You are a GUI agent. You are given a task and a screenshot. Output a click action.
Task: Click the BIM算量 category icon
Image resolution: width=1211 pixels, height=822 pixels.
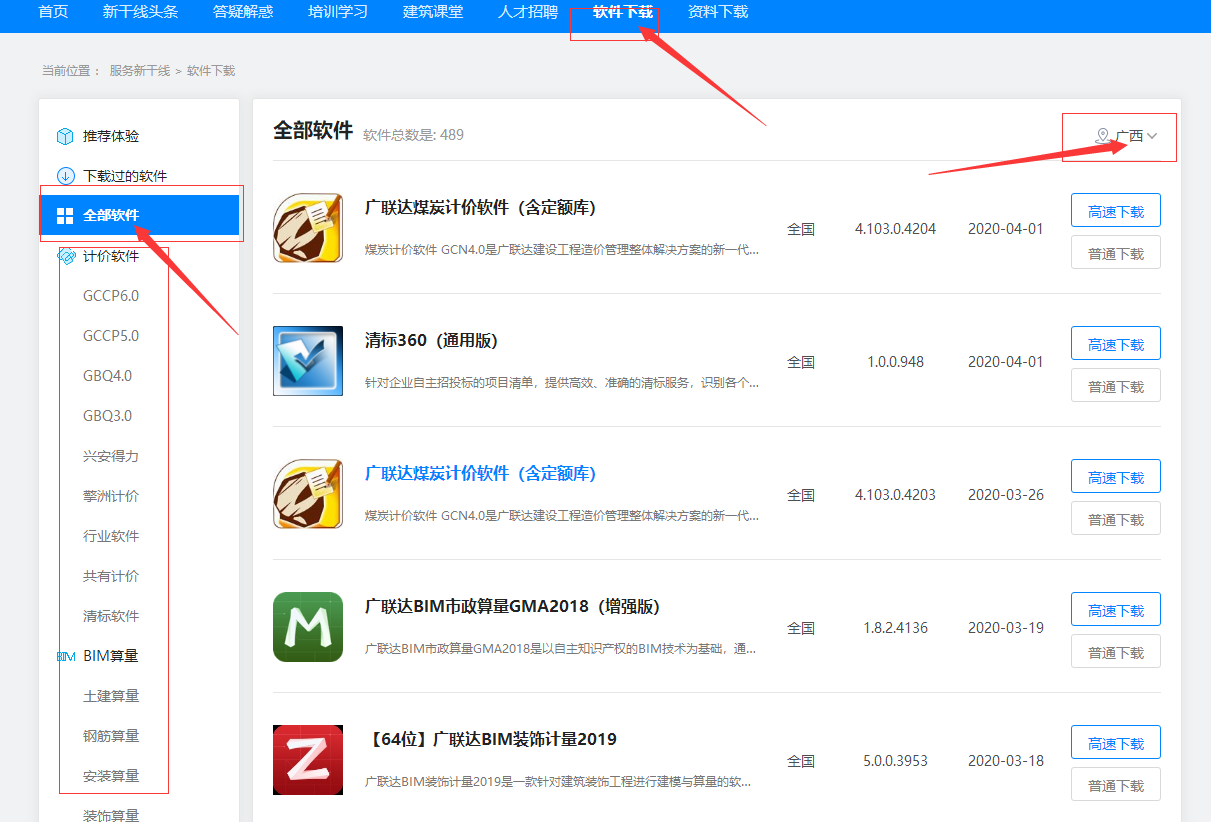[x=66, y=657]
